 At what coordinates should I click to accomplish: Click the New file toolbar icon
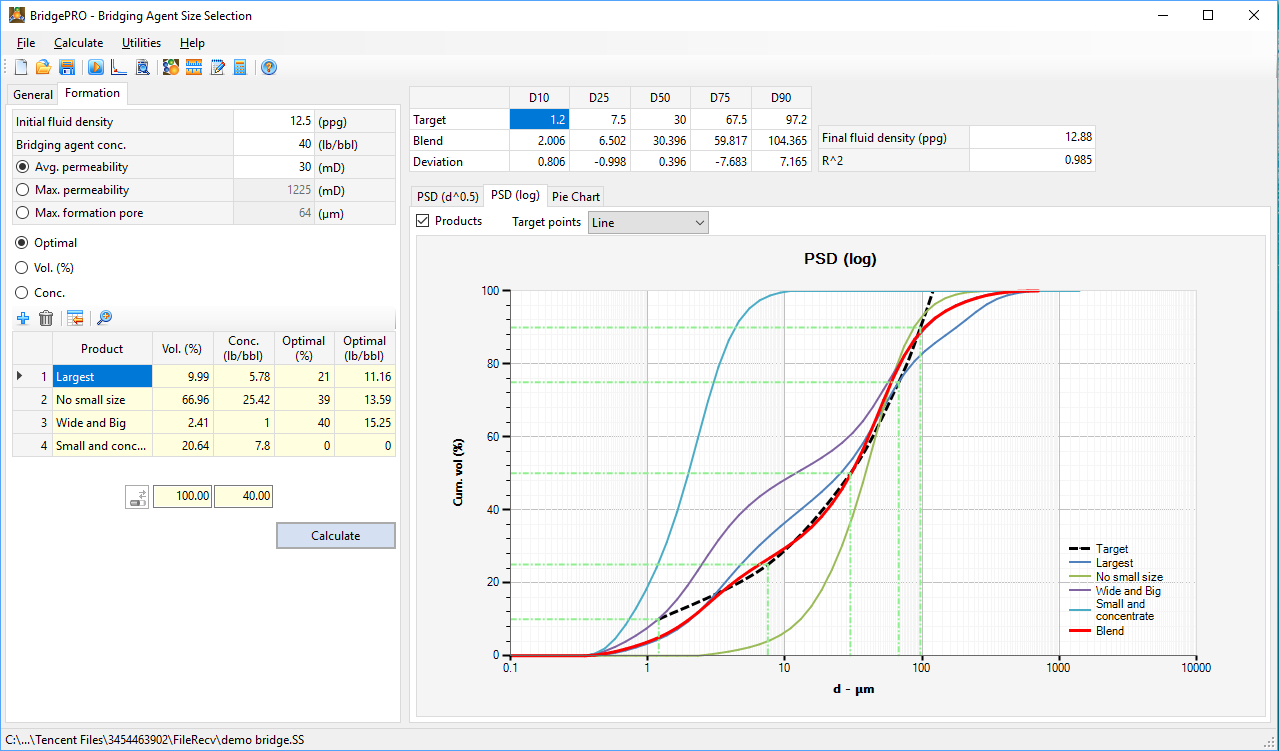coord(21,68)
